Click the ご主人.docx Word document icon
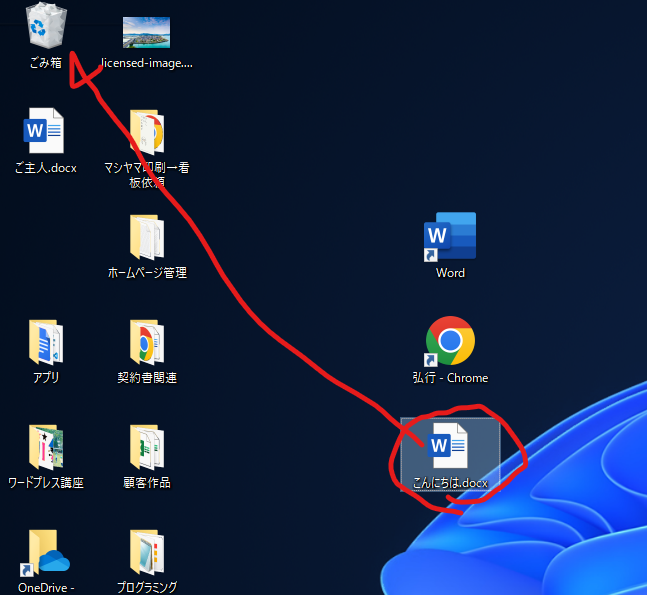The width and height of the screenshot is (647, 595). (45, 132)
